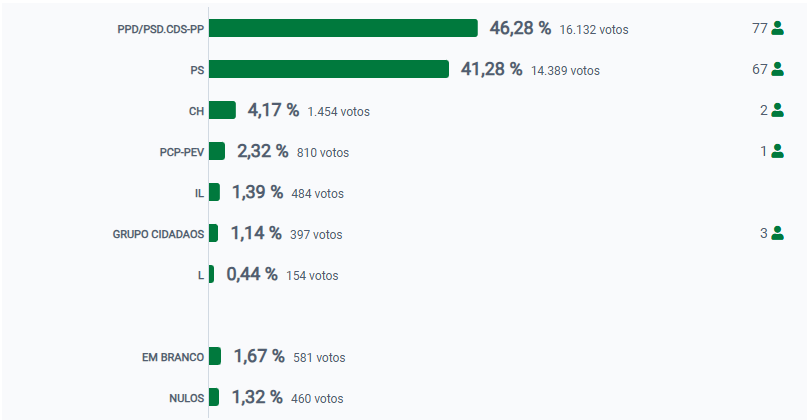
Task: Click the GRUPO CIDADAOS row person icon
Action: (777, 233)
